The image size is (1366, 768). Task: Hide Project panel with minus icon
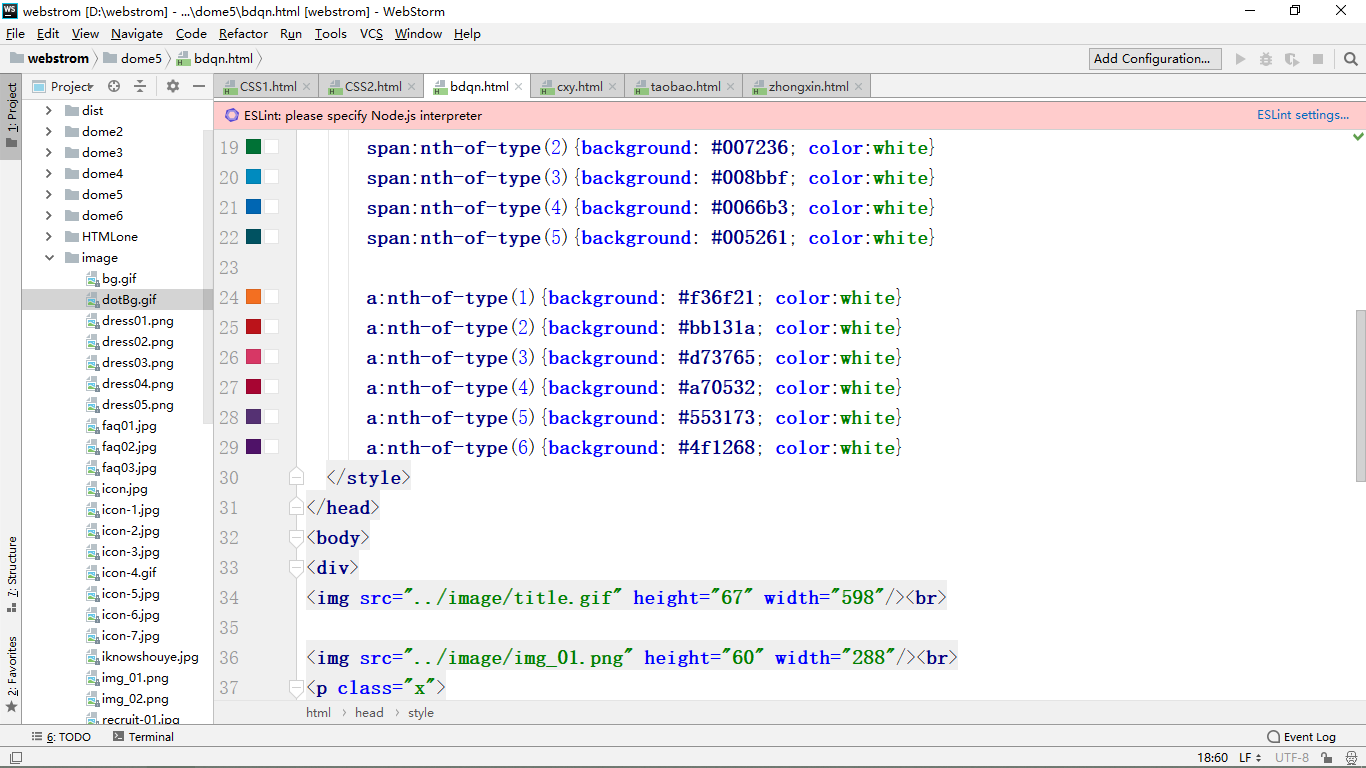click(x=199, y=86)
